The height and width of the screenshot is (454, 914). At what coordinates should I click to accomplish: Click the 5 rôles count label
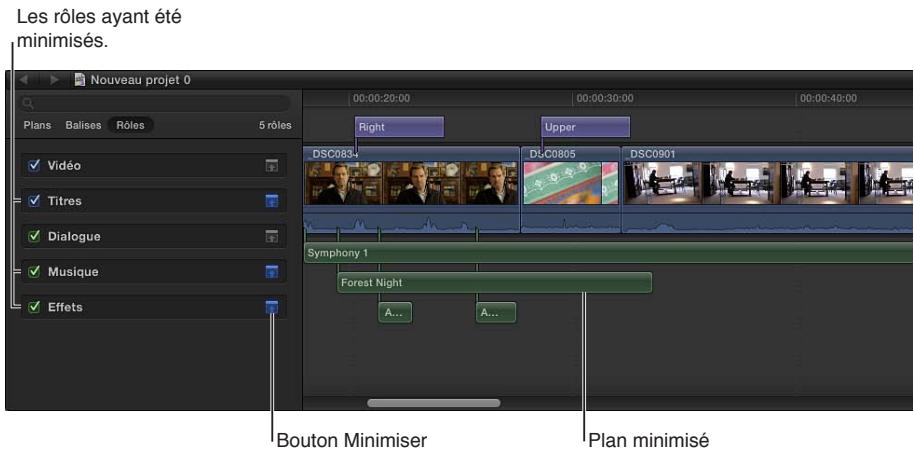coord(275,125)
